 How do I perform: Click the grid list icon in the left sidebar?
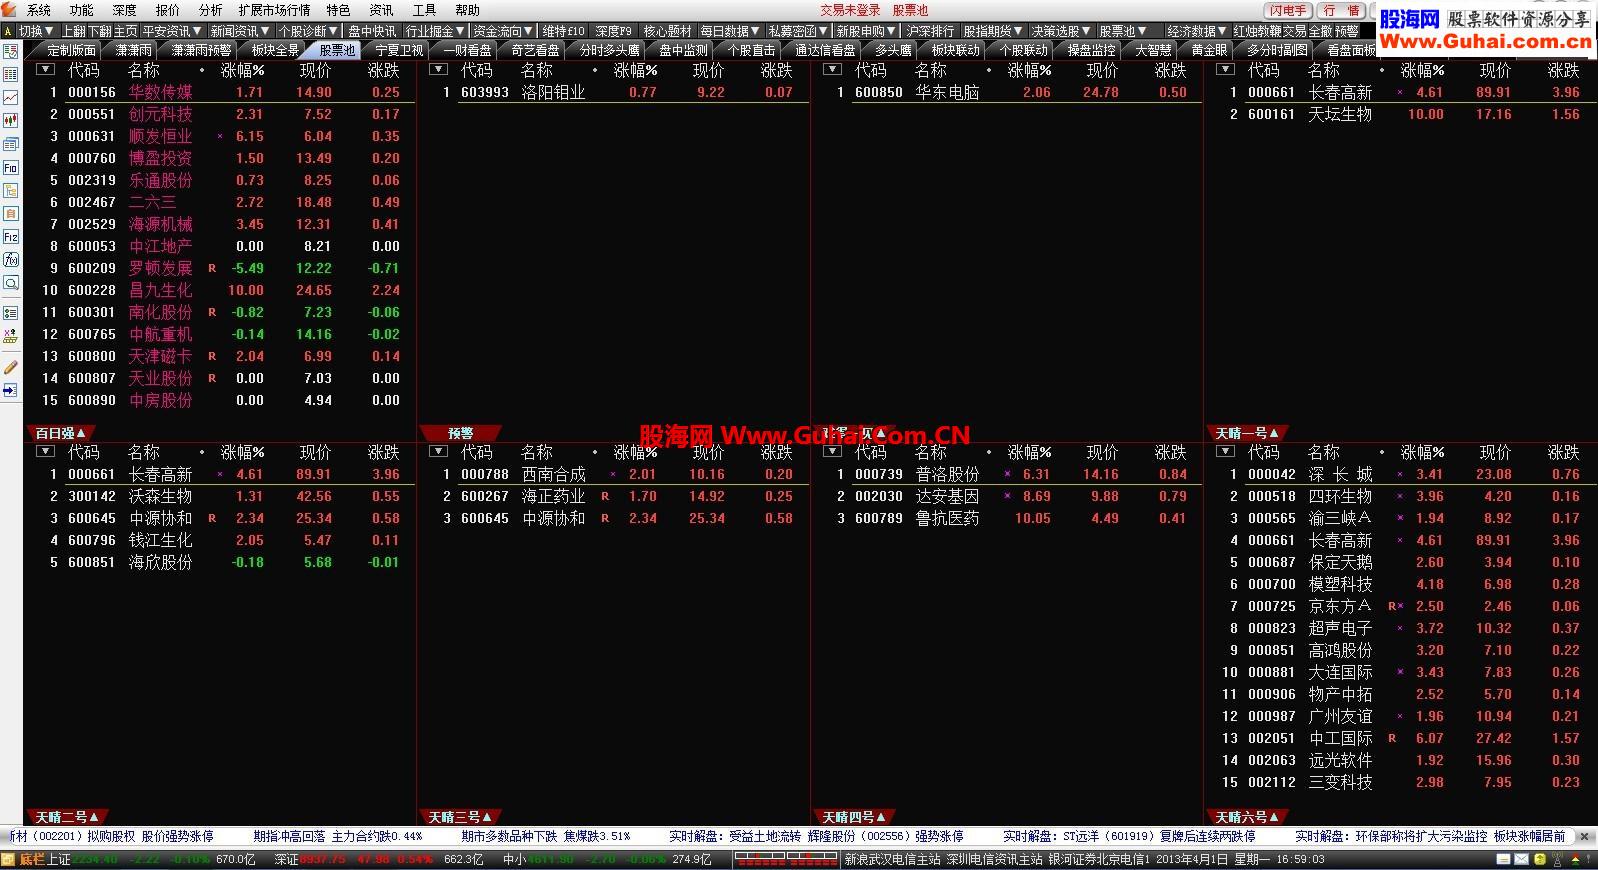10,75
